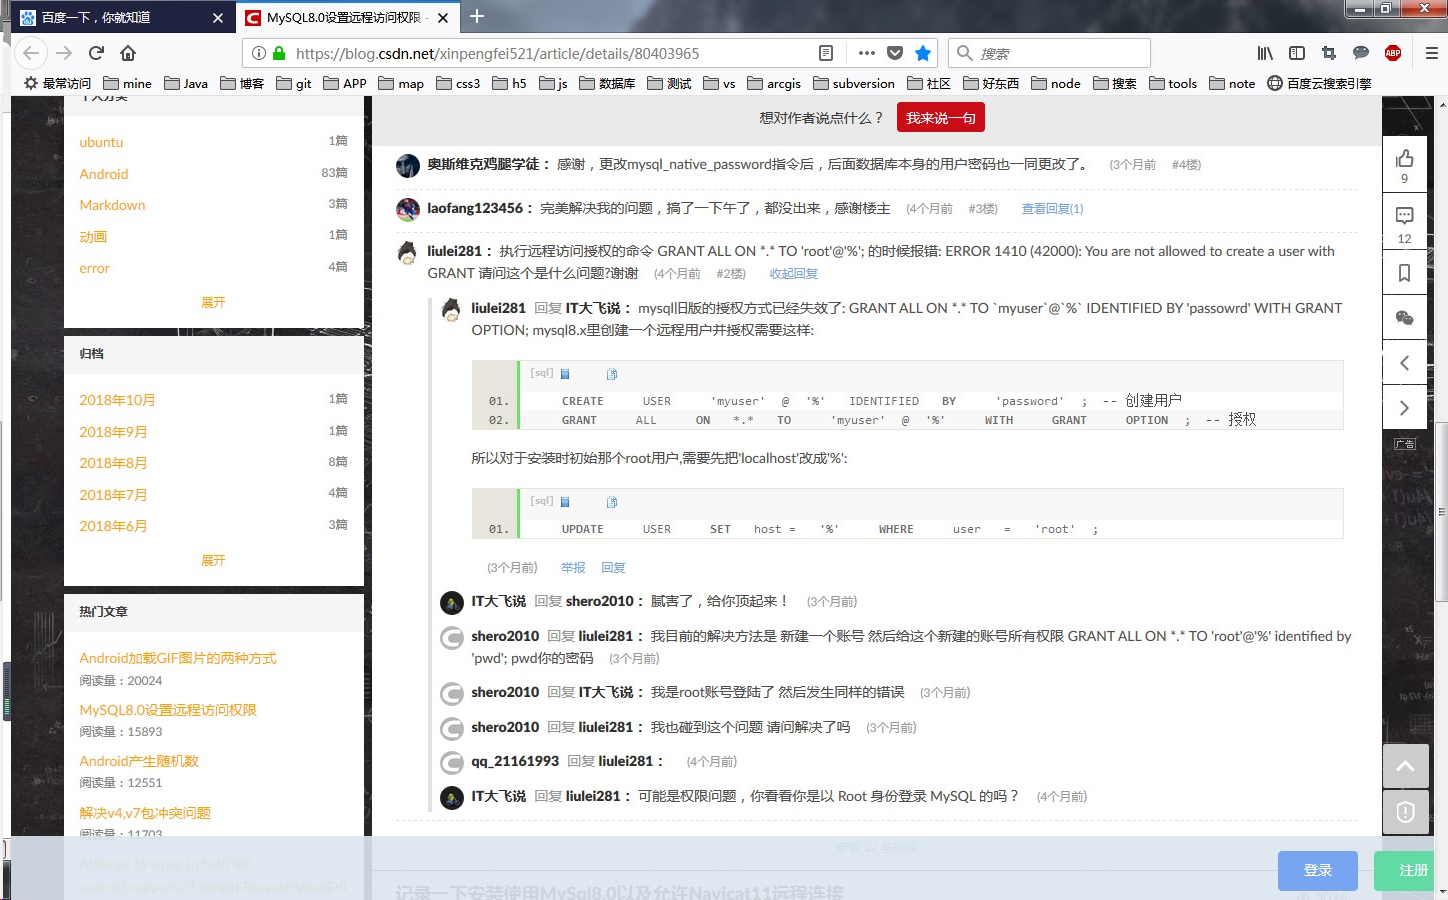Viewport: 1448px width, 900px height.
Task: Open article Android加载GIF图片的两种方式
Action: 178,658
